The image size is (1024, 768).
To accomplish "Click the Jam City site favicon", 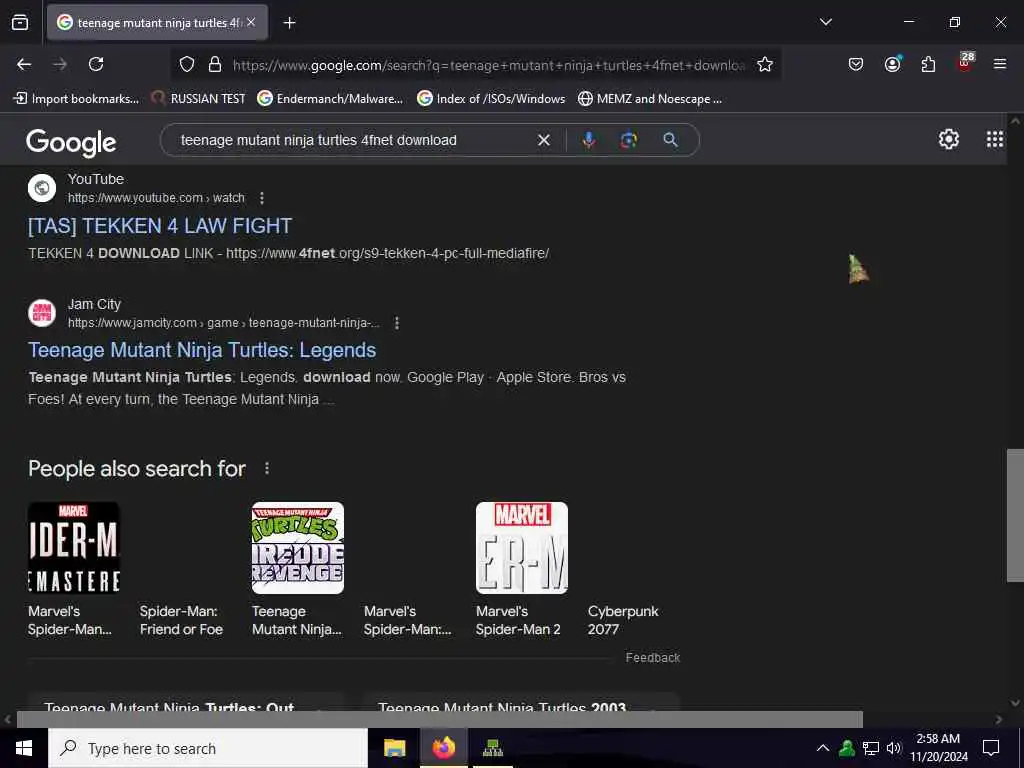I will coord(42,313).
